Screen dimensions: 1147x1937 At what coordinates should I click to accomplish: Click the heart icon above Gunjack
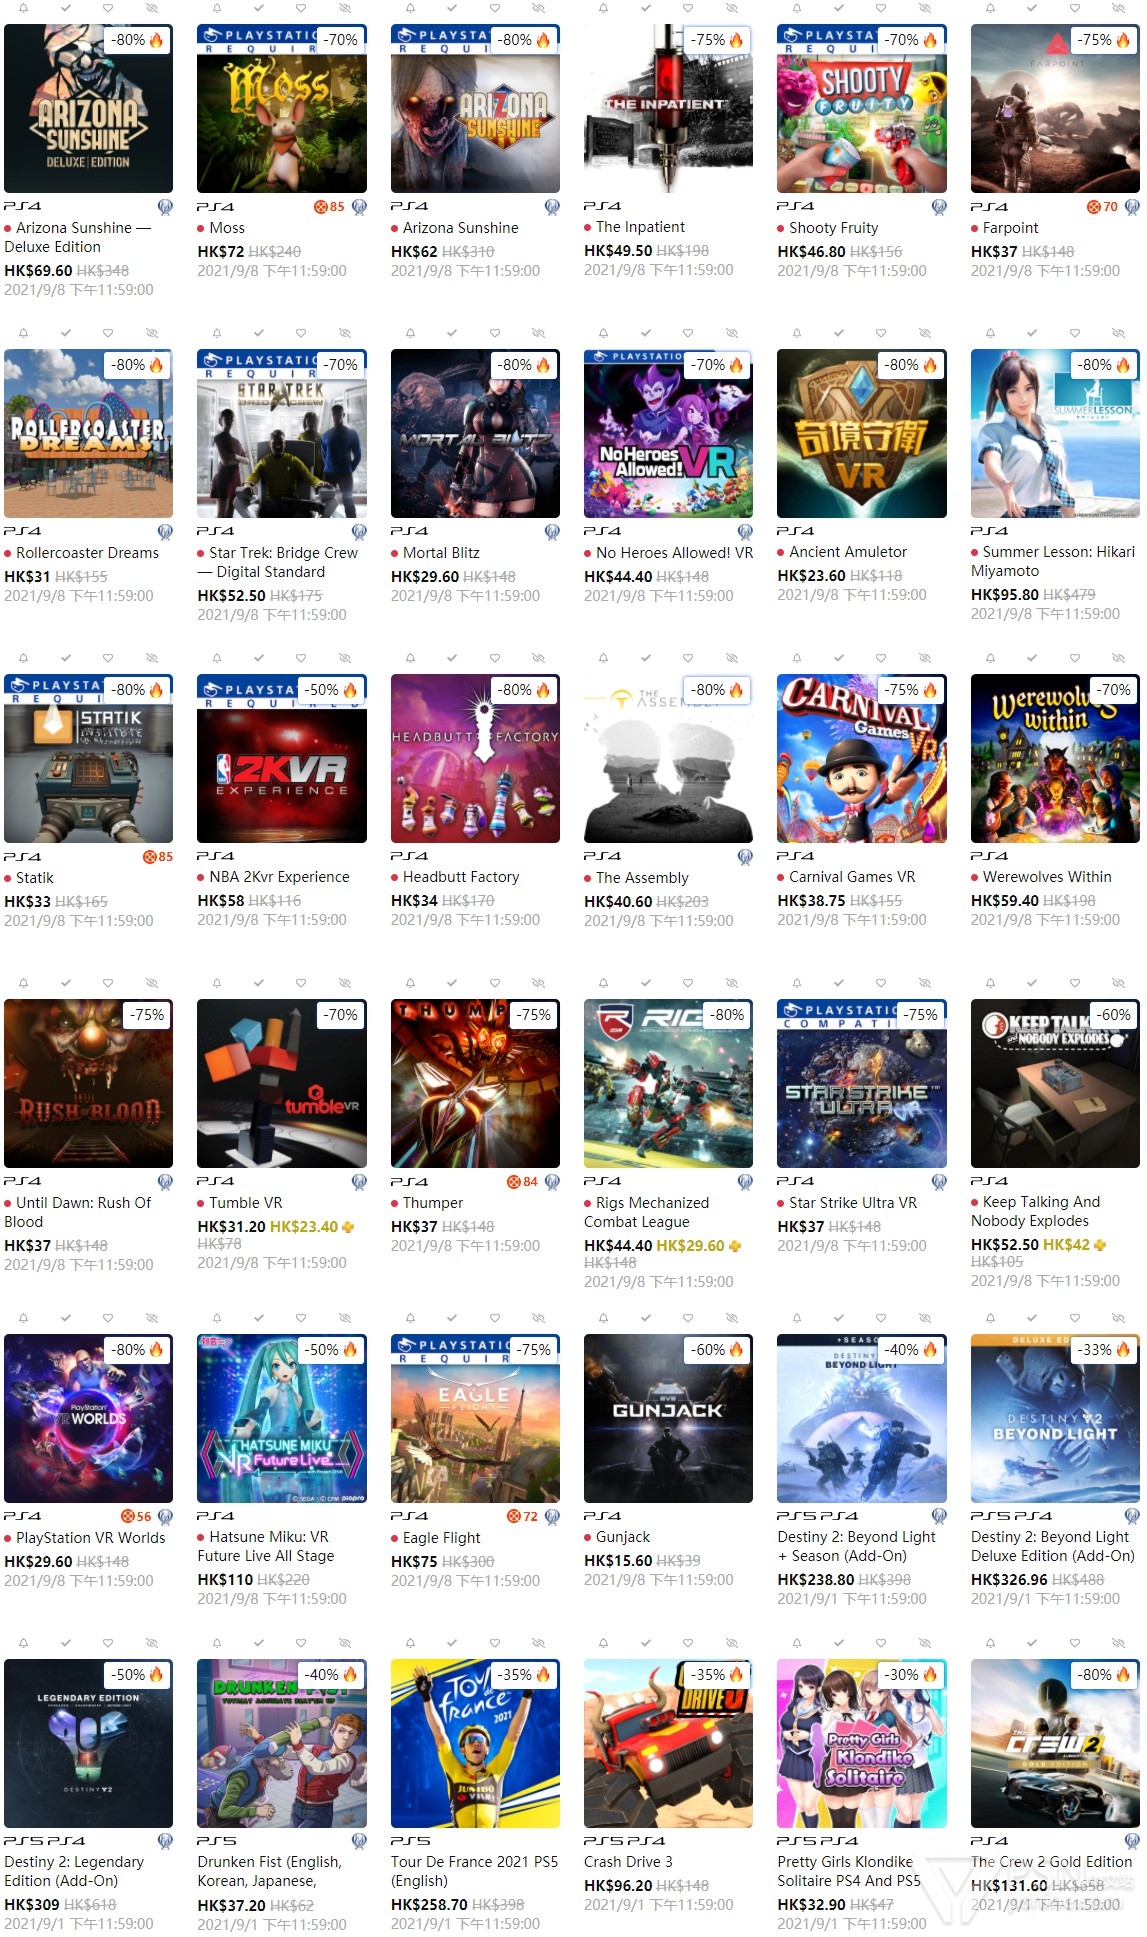click(x=688, y=1318)
